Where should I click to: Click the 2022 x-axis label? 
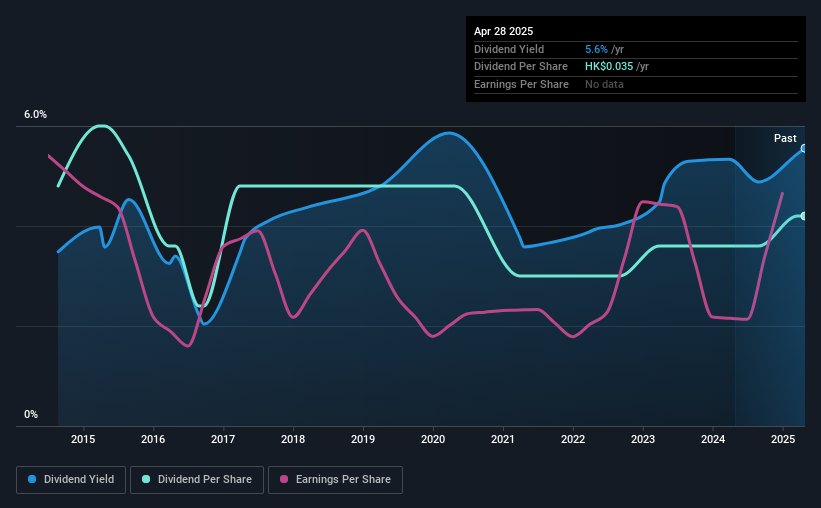573,439
